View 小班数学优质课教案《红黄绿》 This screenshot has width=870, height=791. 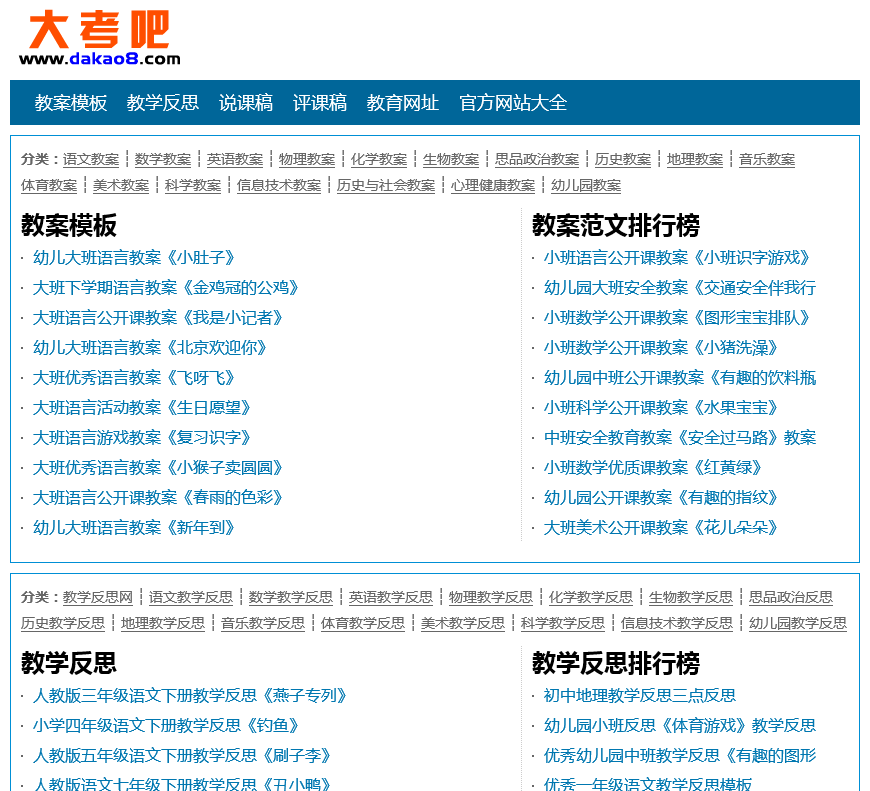(x=653, y=467)
